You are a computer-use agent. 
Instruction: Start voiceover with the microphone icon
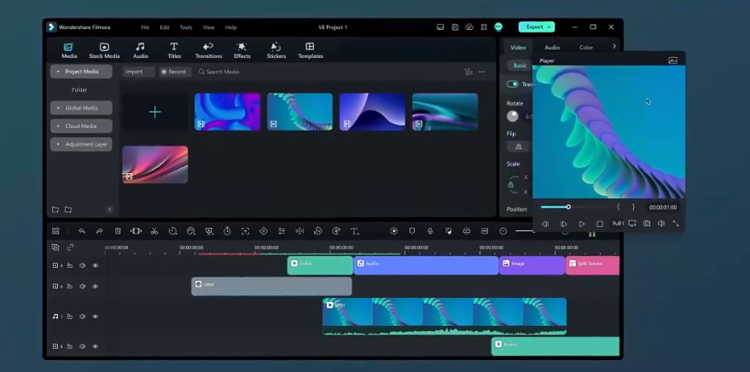(430, 231)
